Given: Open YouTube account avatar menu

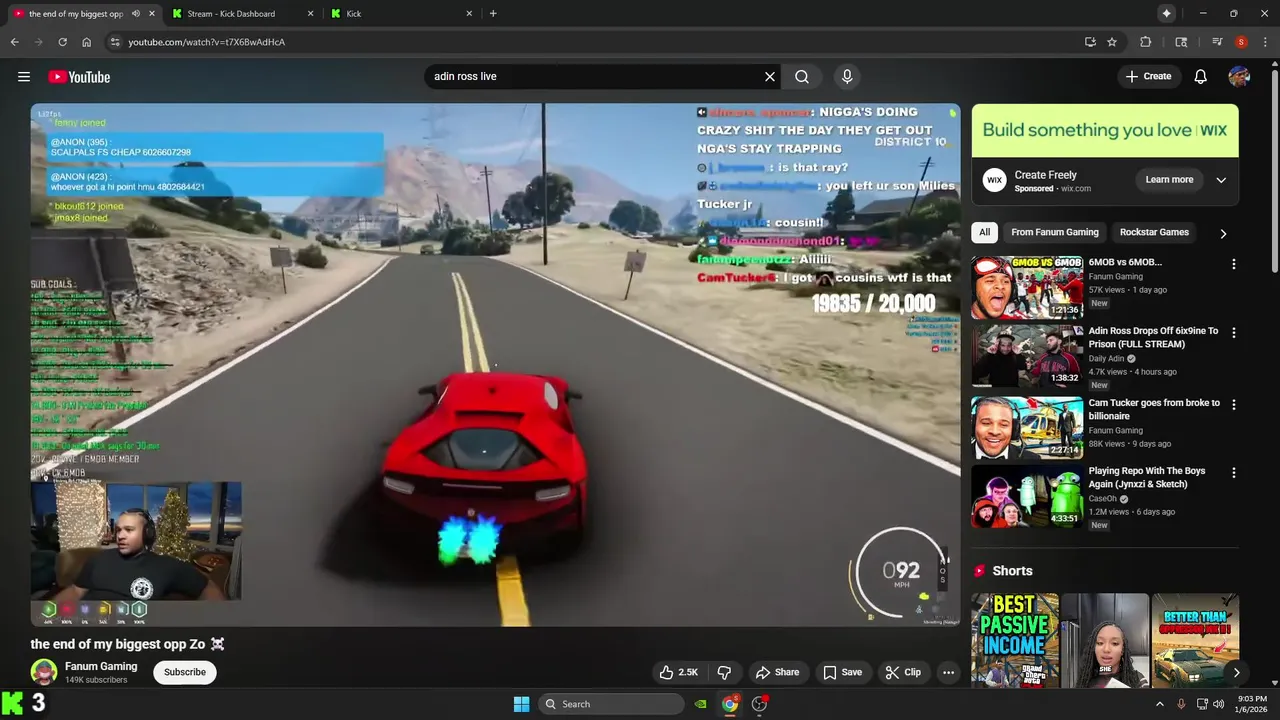Looking at the screenshot, I should (1239, 76).
